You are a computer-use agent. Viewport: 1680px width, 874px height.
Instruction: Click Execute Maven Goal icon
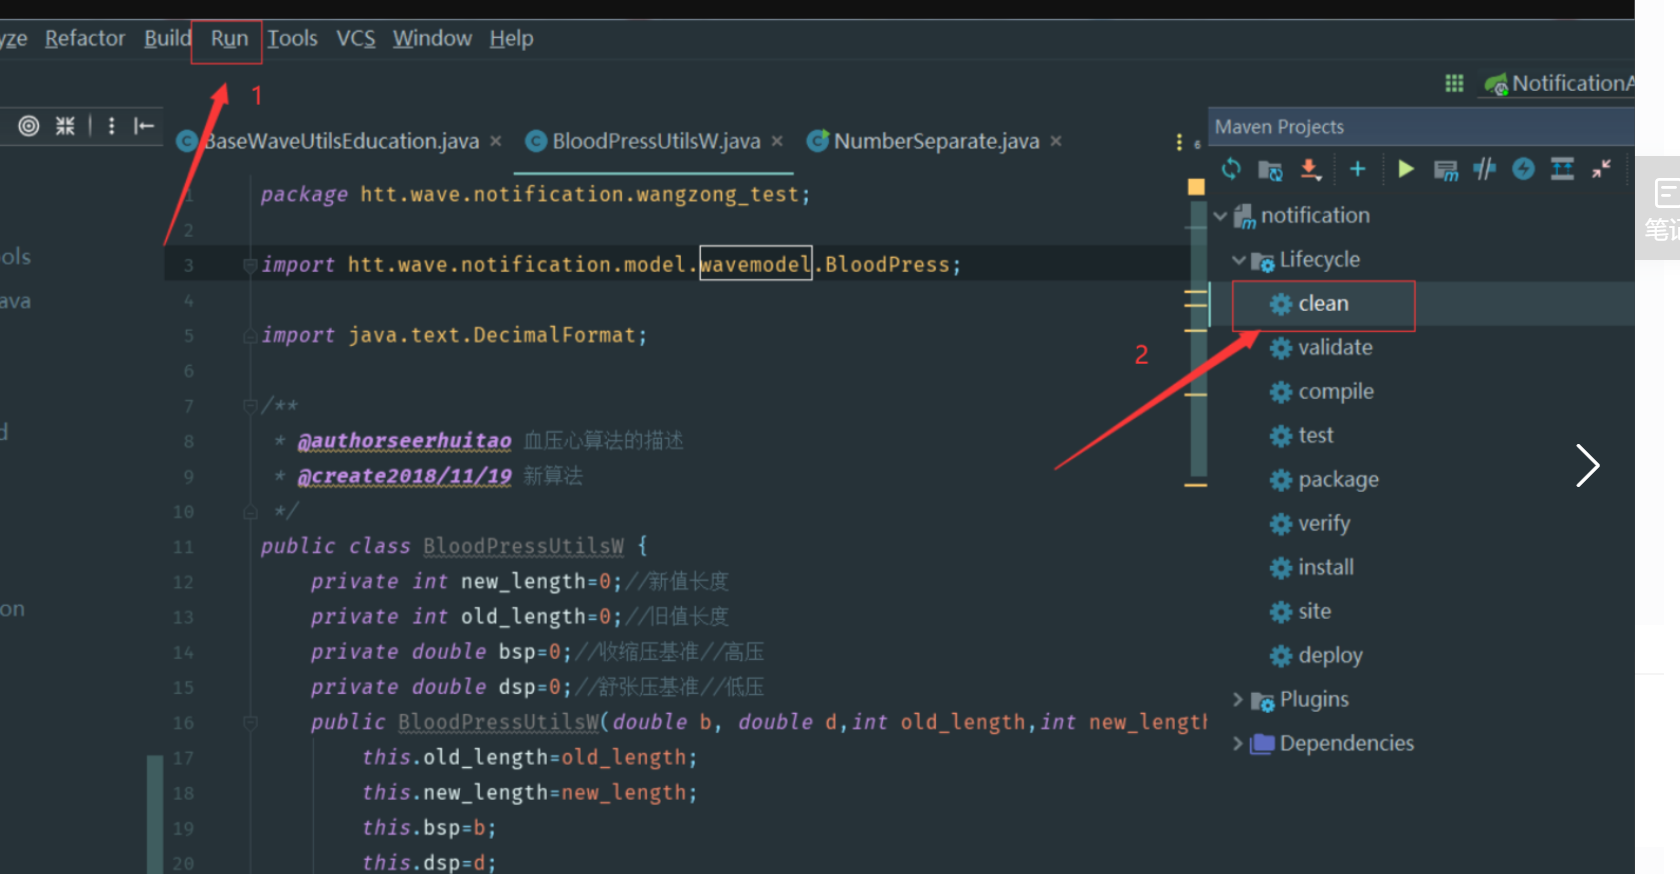click(x=1445, y=170)
